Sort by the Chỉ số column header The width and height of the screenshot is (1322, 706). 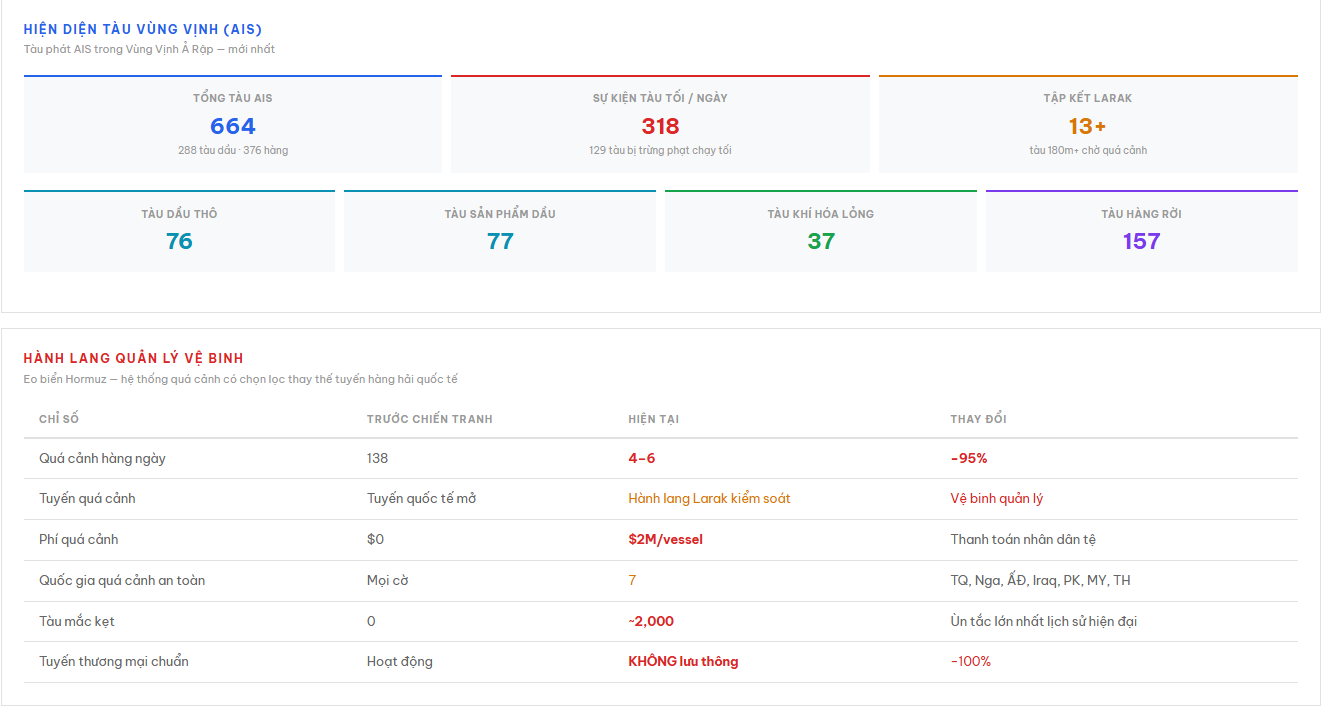[x=59, y=419]
